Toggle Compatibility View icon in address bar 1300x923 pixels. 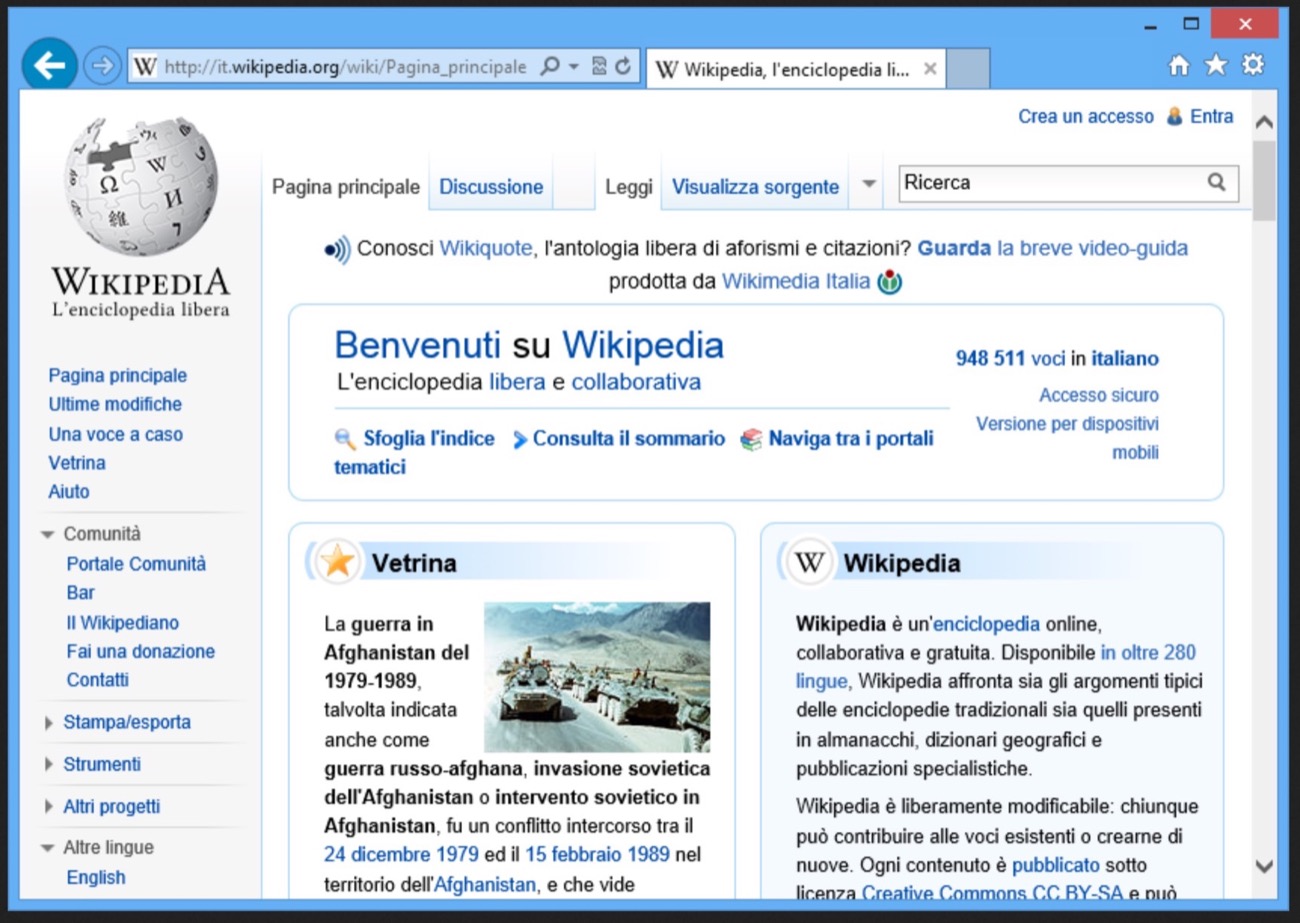click(x=599, y=67)
